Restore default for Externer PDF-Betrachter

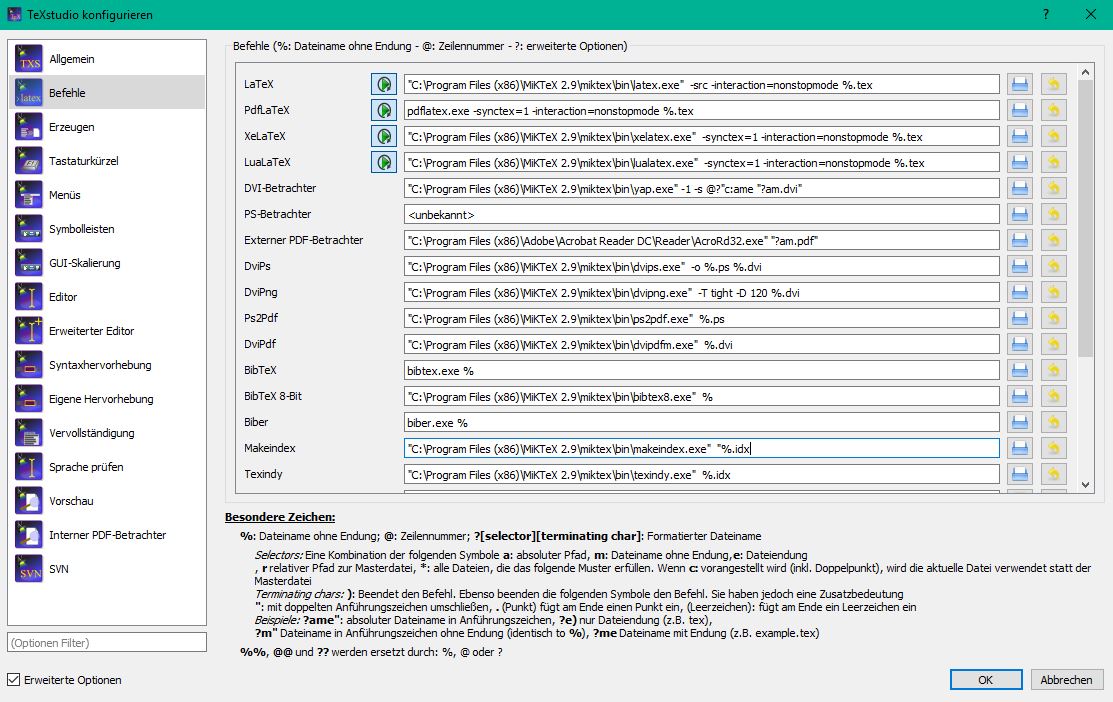pos(1054,241)
